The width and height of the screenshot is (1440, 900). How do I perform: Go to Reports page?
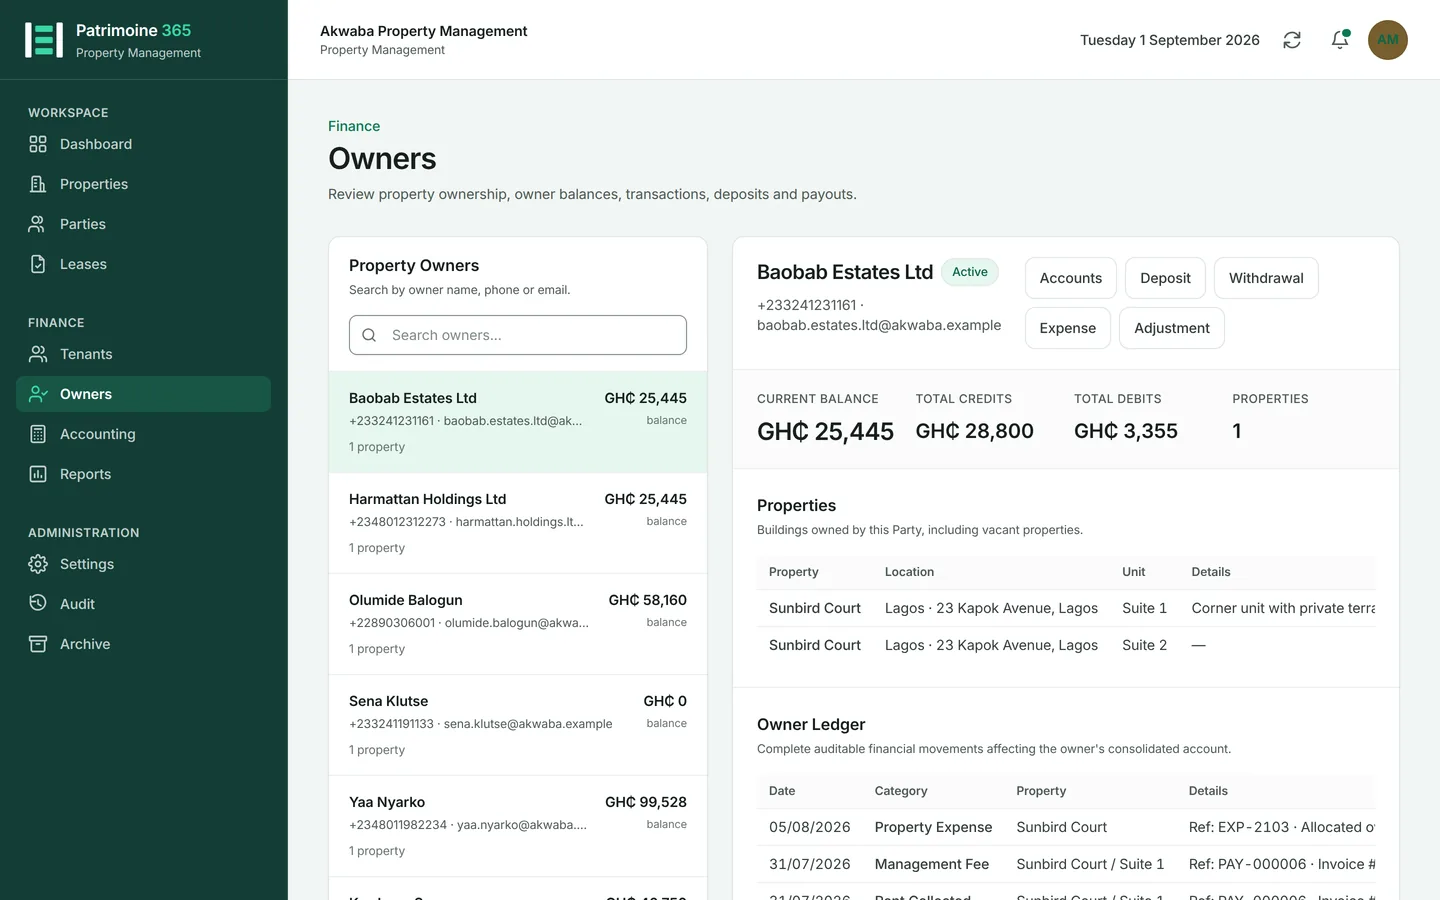pyautogui.click(x=143, y=474)
